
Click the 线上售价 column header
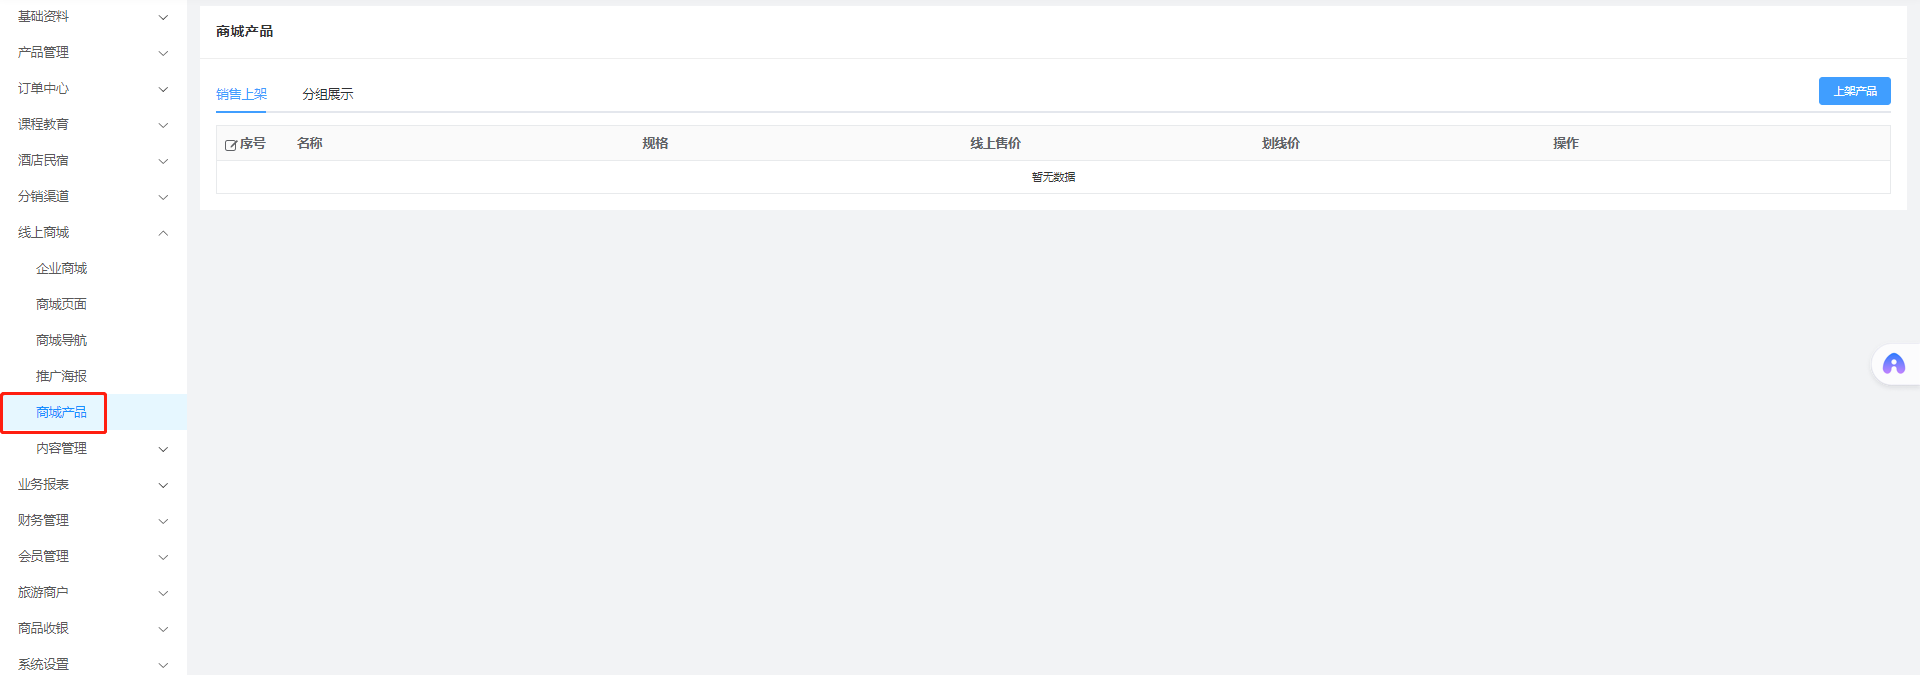[995, 143]
